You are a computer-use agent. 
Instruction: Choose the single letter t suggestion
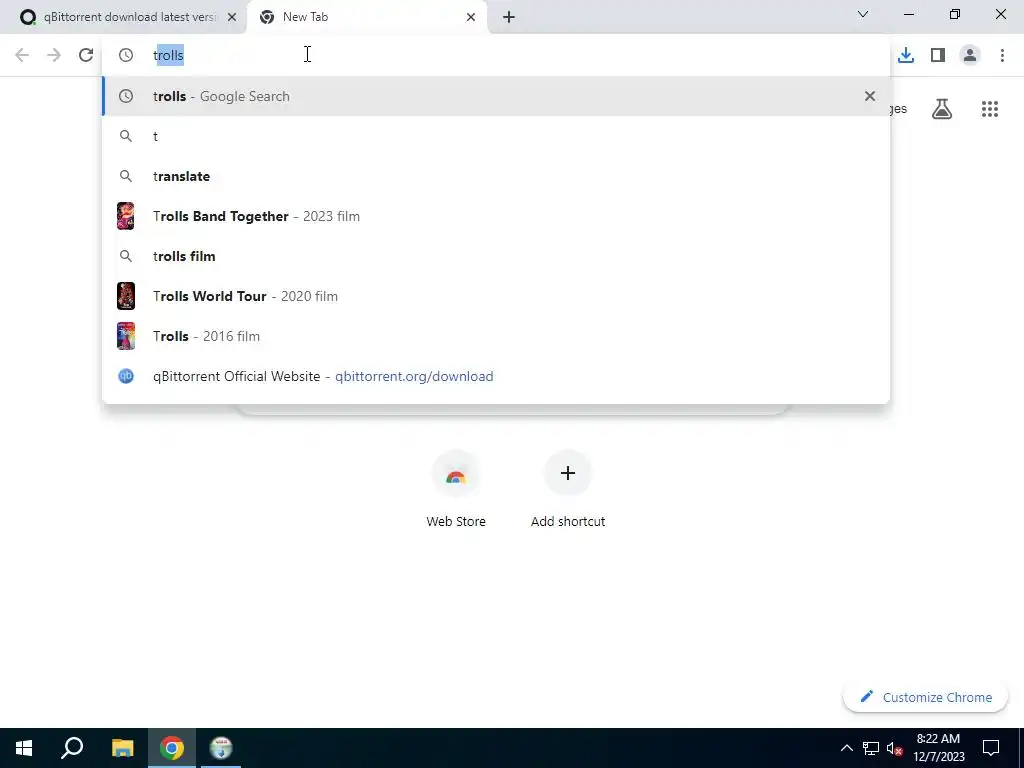pyautogui.click(x=496, y=136)
